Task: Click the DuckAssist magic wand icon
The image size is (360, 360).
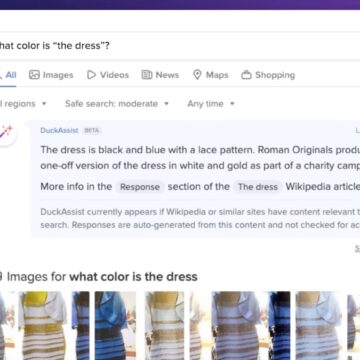Action: [x=6, y=132]
